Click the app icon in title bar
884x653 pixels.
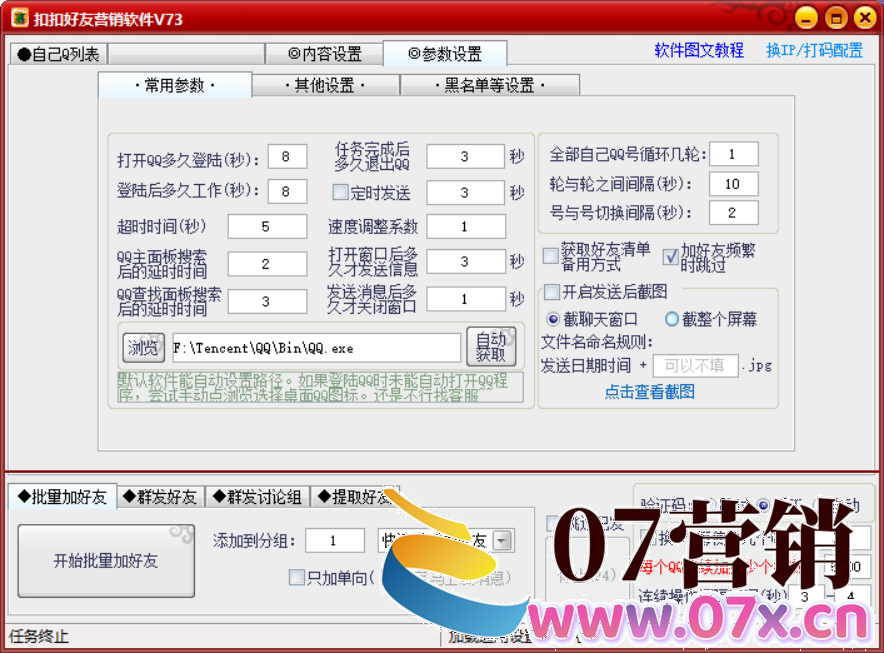click(x=19, y=18)
